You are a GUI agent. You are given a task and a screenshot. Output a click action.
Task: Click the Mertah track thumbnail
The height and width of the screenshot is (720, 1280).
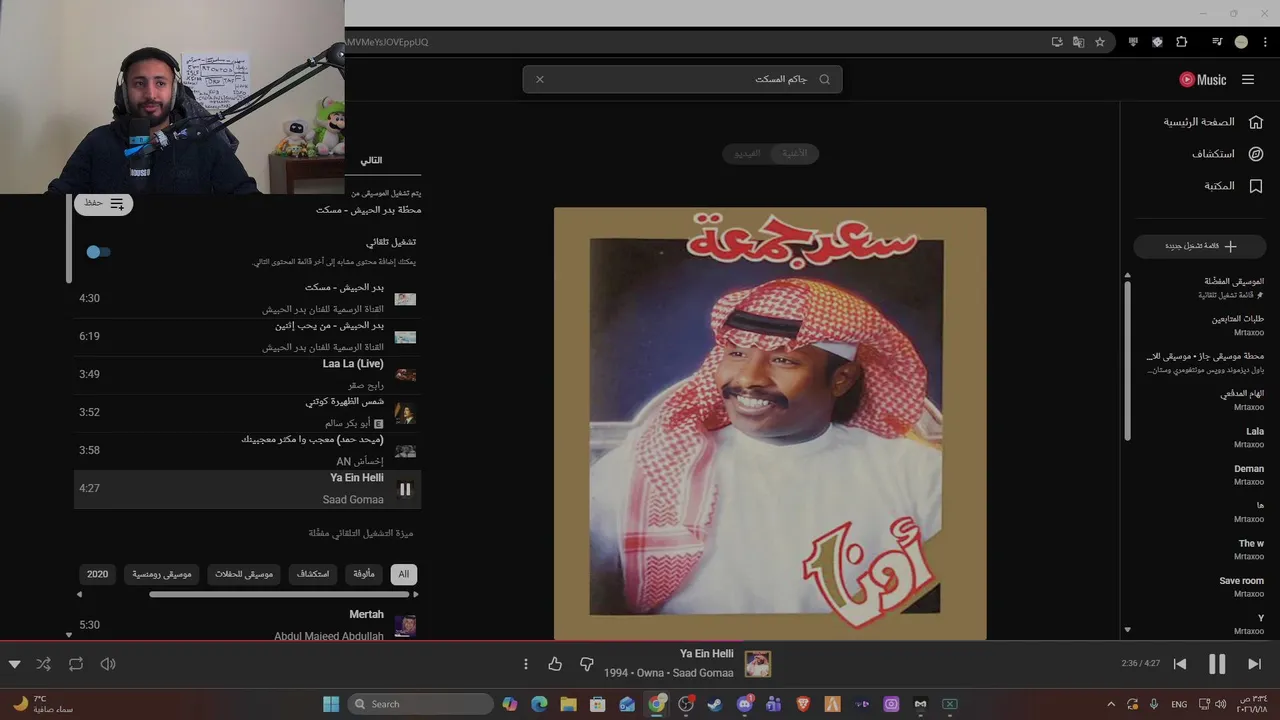click(x=405, y=626)
